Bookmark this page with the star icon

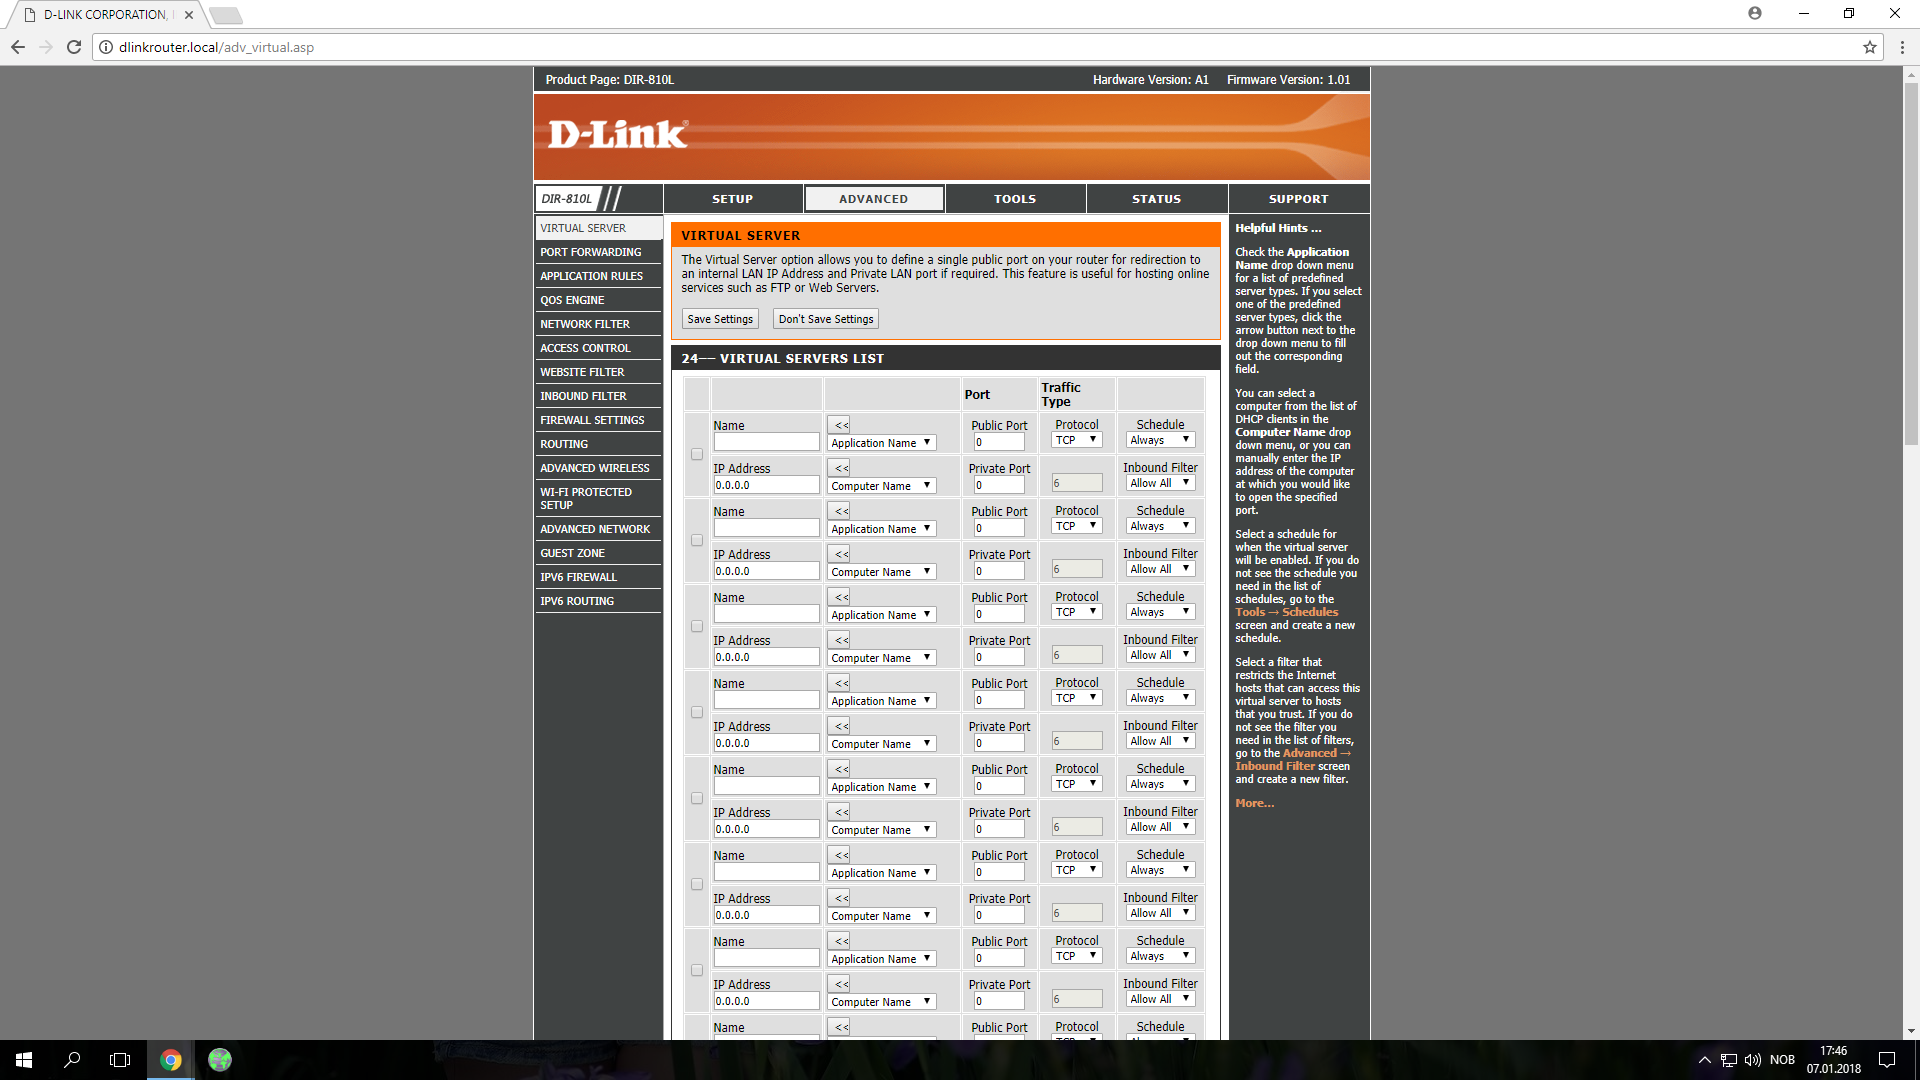[1870, 47]
